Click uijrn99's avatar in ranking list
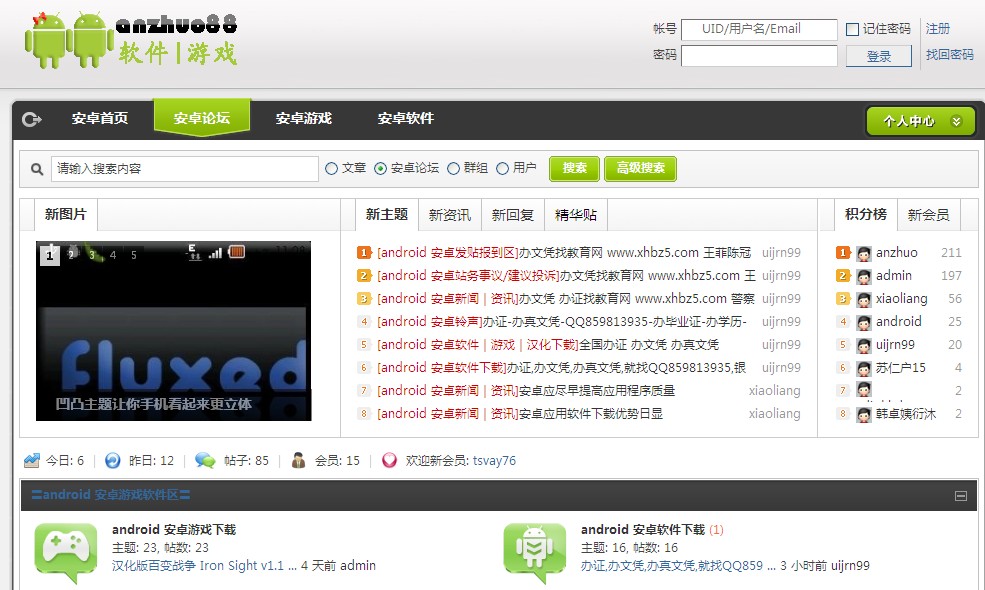985x590 pixels. 864,345
